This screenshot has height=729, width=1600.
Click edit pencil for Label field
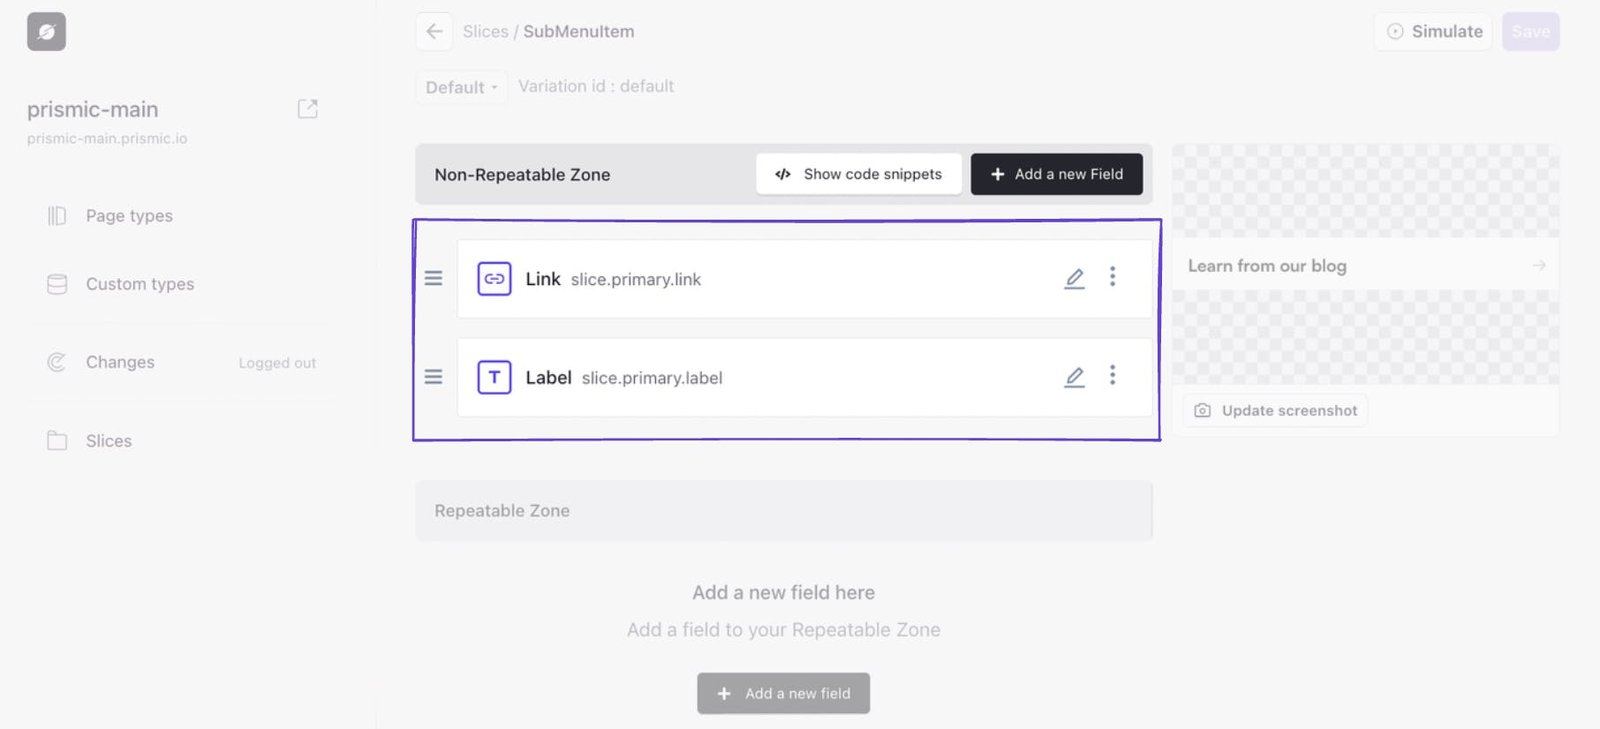pos(1074,377)
